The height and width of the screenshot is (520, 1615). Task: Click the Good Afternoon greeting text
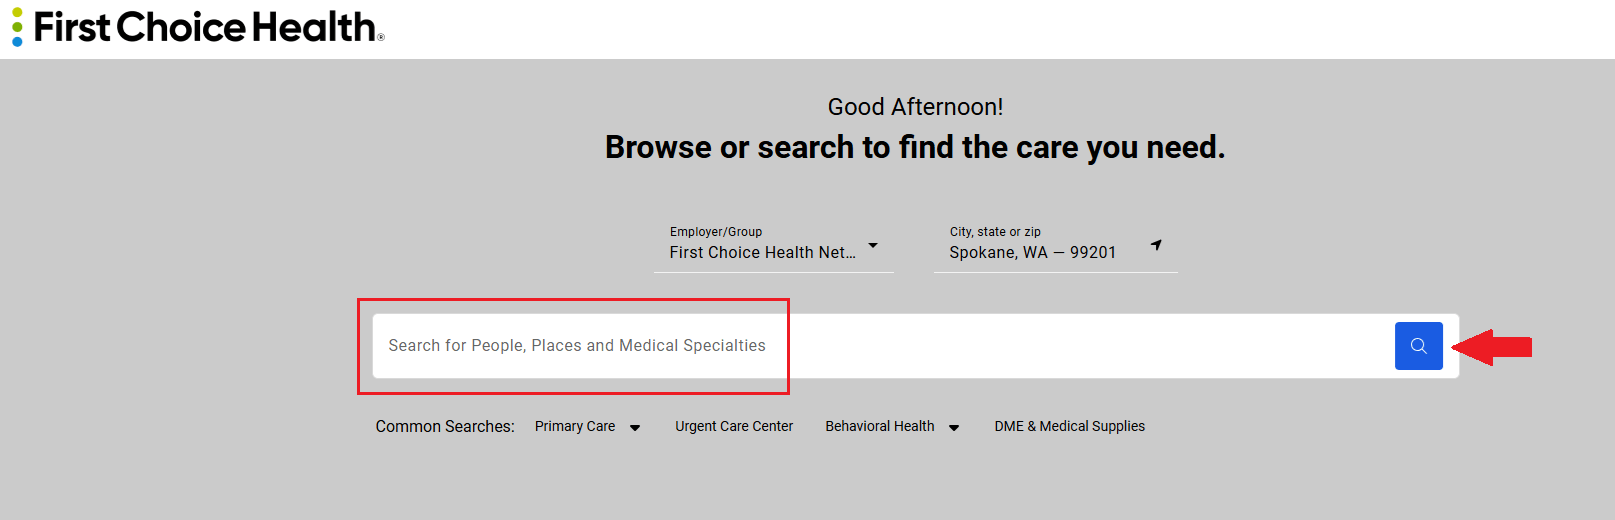click(x=915, y=107)
